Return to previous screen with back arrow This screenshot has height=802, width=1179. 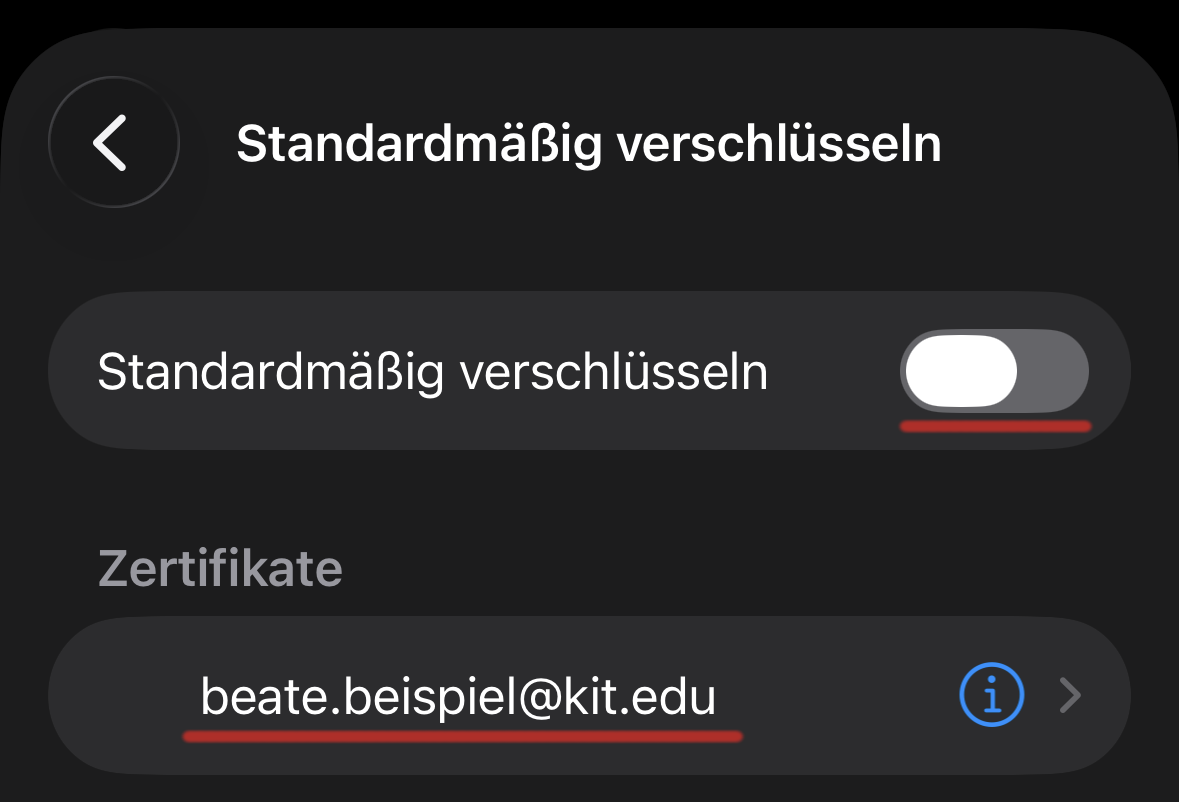coord(113,142)
